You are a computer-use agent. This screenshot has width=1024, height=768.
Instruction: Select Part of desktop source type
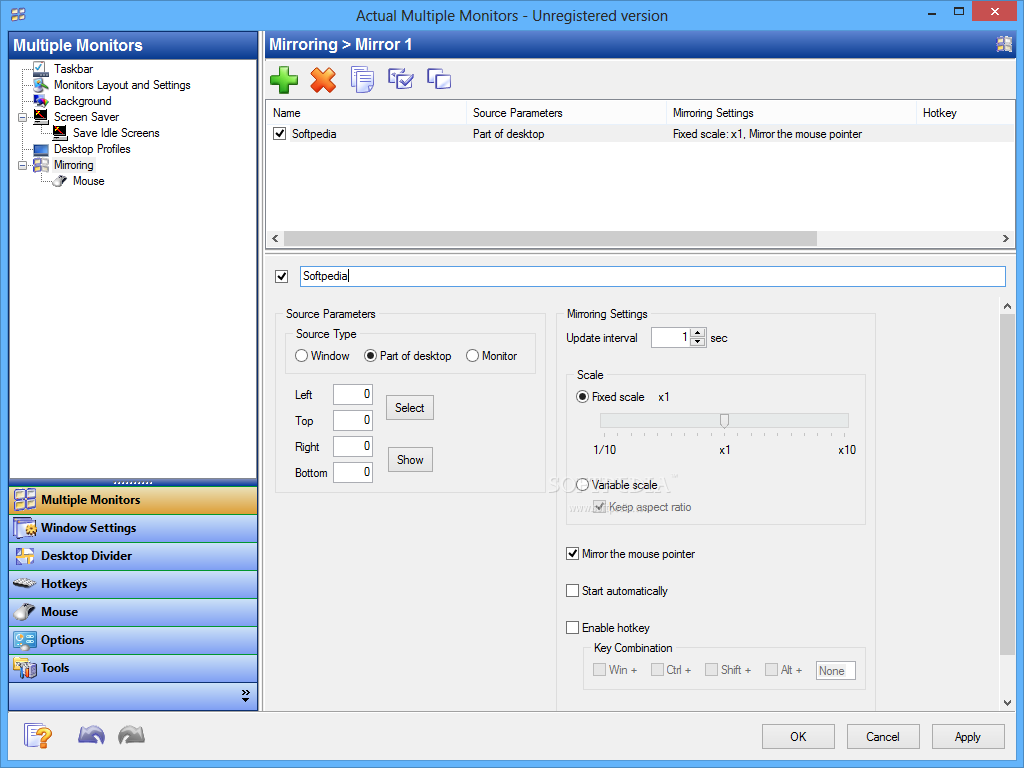point(408,356)
